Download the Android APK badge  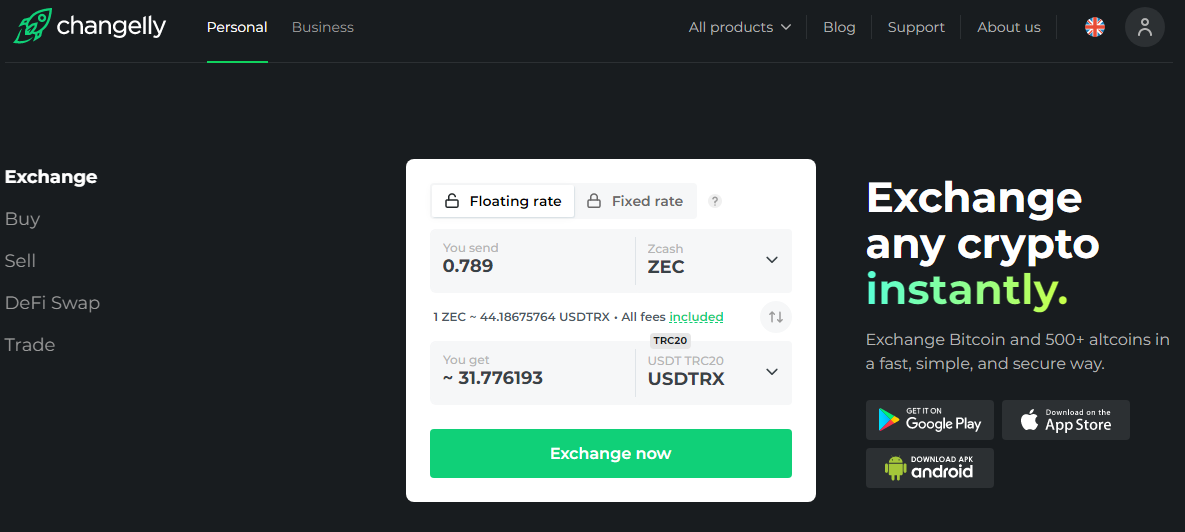tap(930, 468)
